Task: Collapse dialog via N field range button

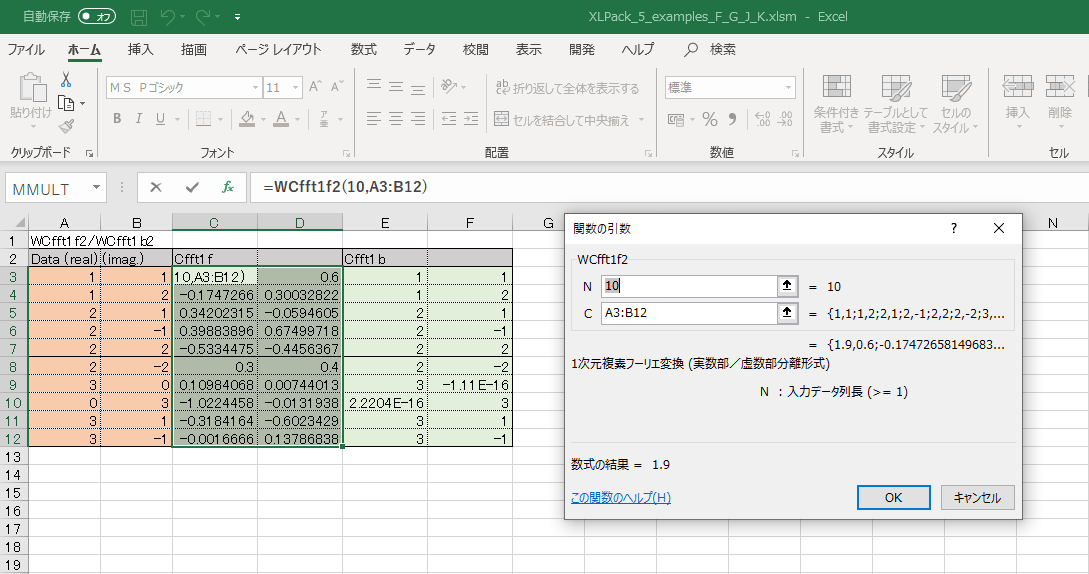Action: (x=786, y=286)
